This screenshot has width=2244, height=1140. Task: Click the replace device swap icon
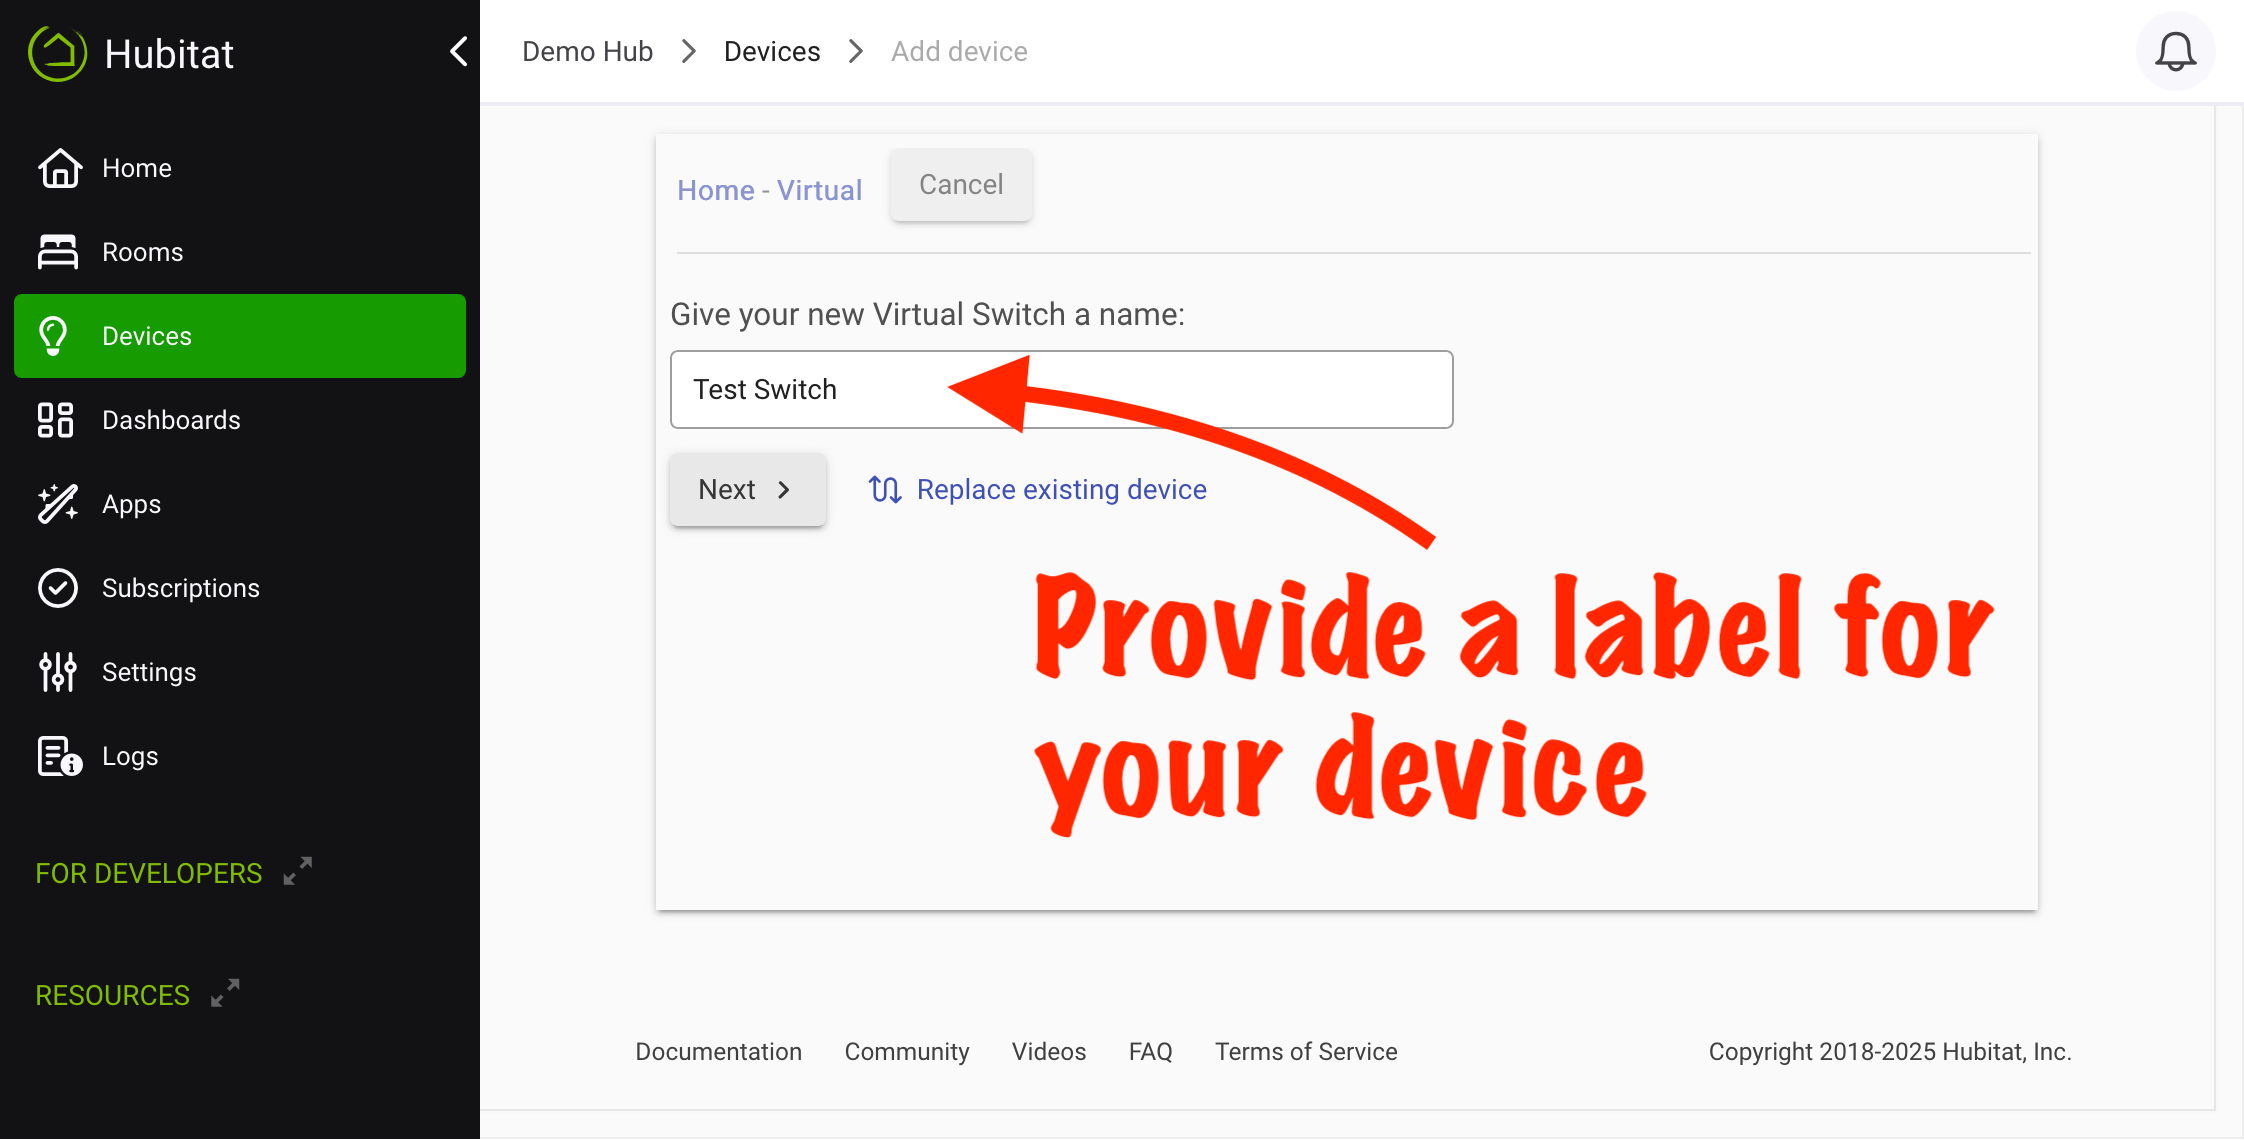885,489
